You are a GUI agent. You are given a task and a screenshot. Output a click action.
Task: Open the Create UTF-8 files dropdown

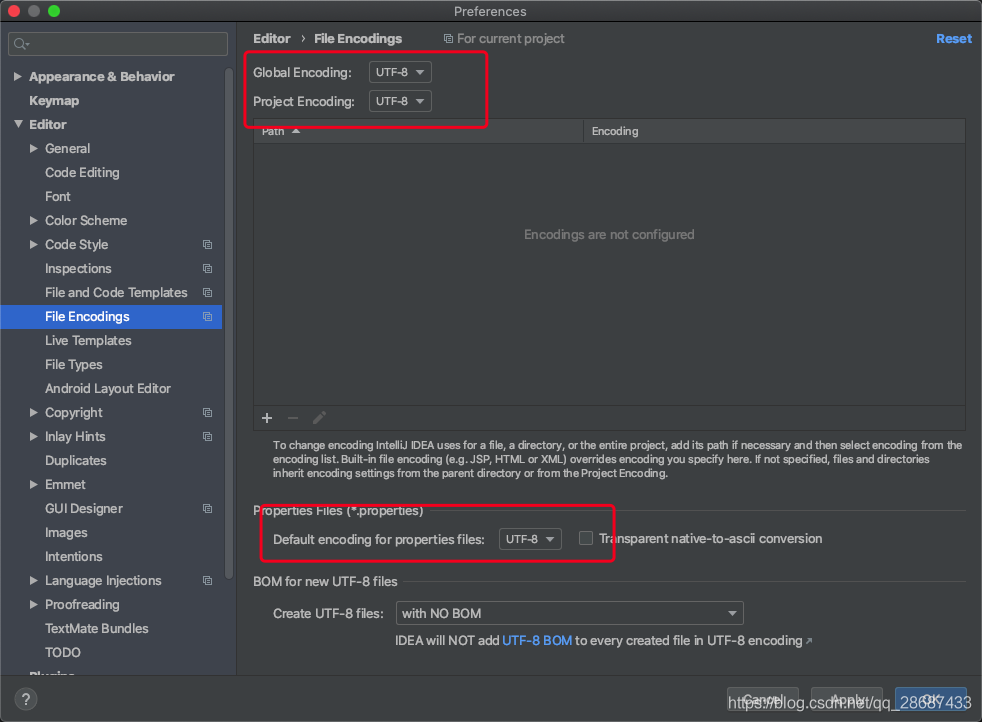(569, 613)
